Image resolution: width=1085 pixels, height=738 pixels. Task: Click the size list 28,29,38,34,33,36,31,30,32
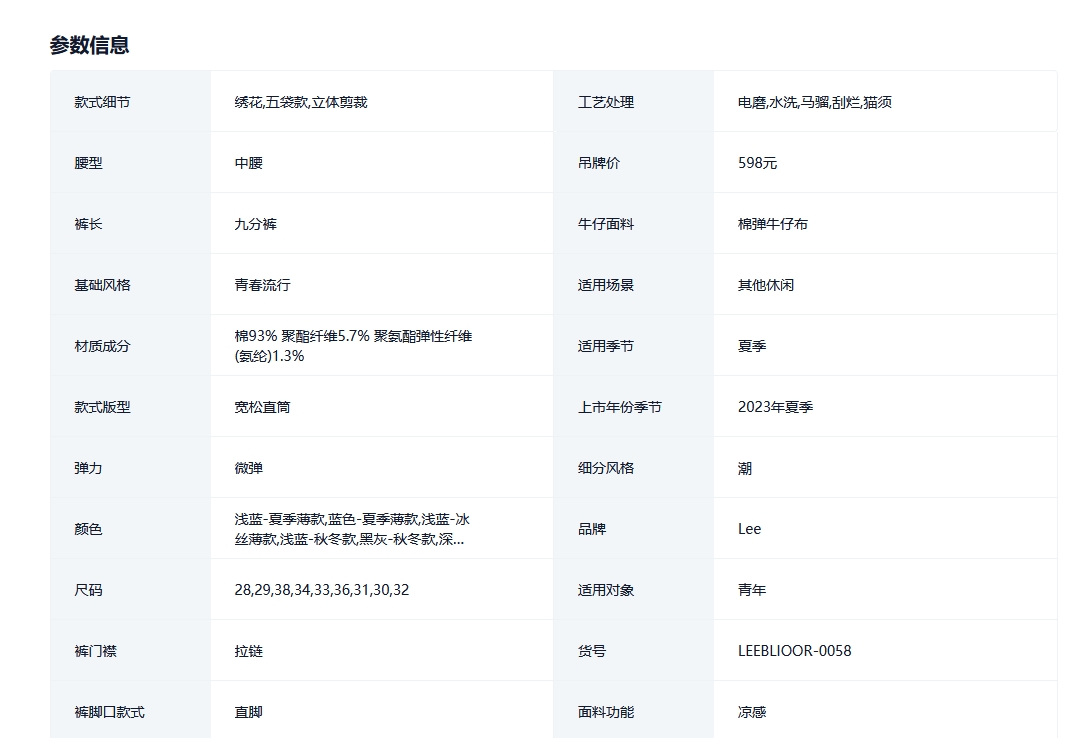pos(321,590)
